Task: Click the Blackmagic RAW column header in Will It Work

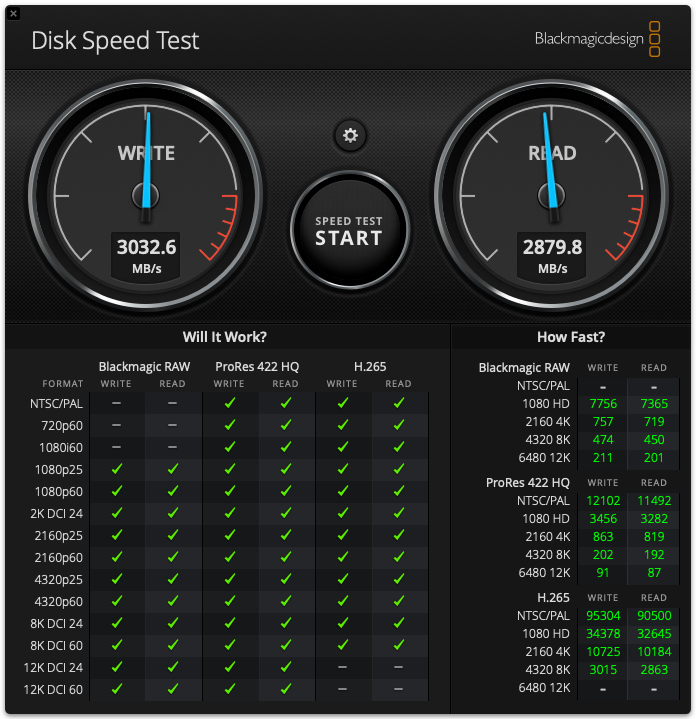Action: [144, 367]
